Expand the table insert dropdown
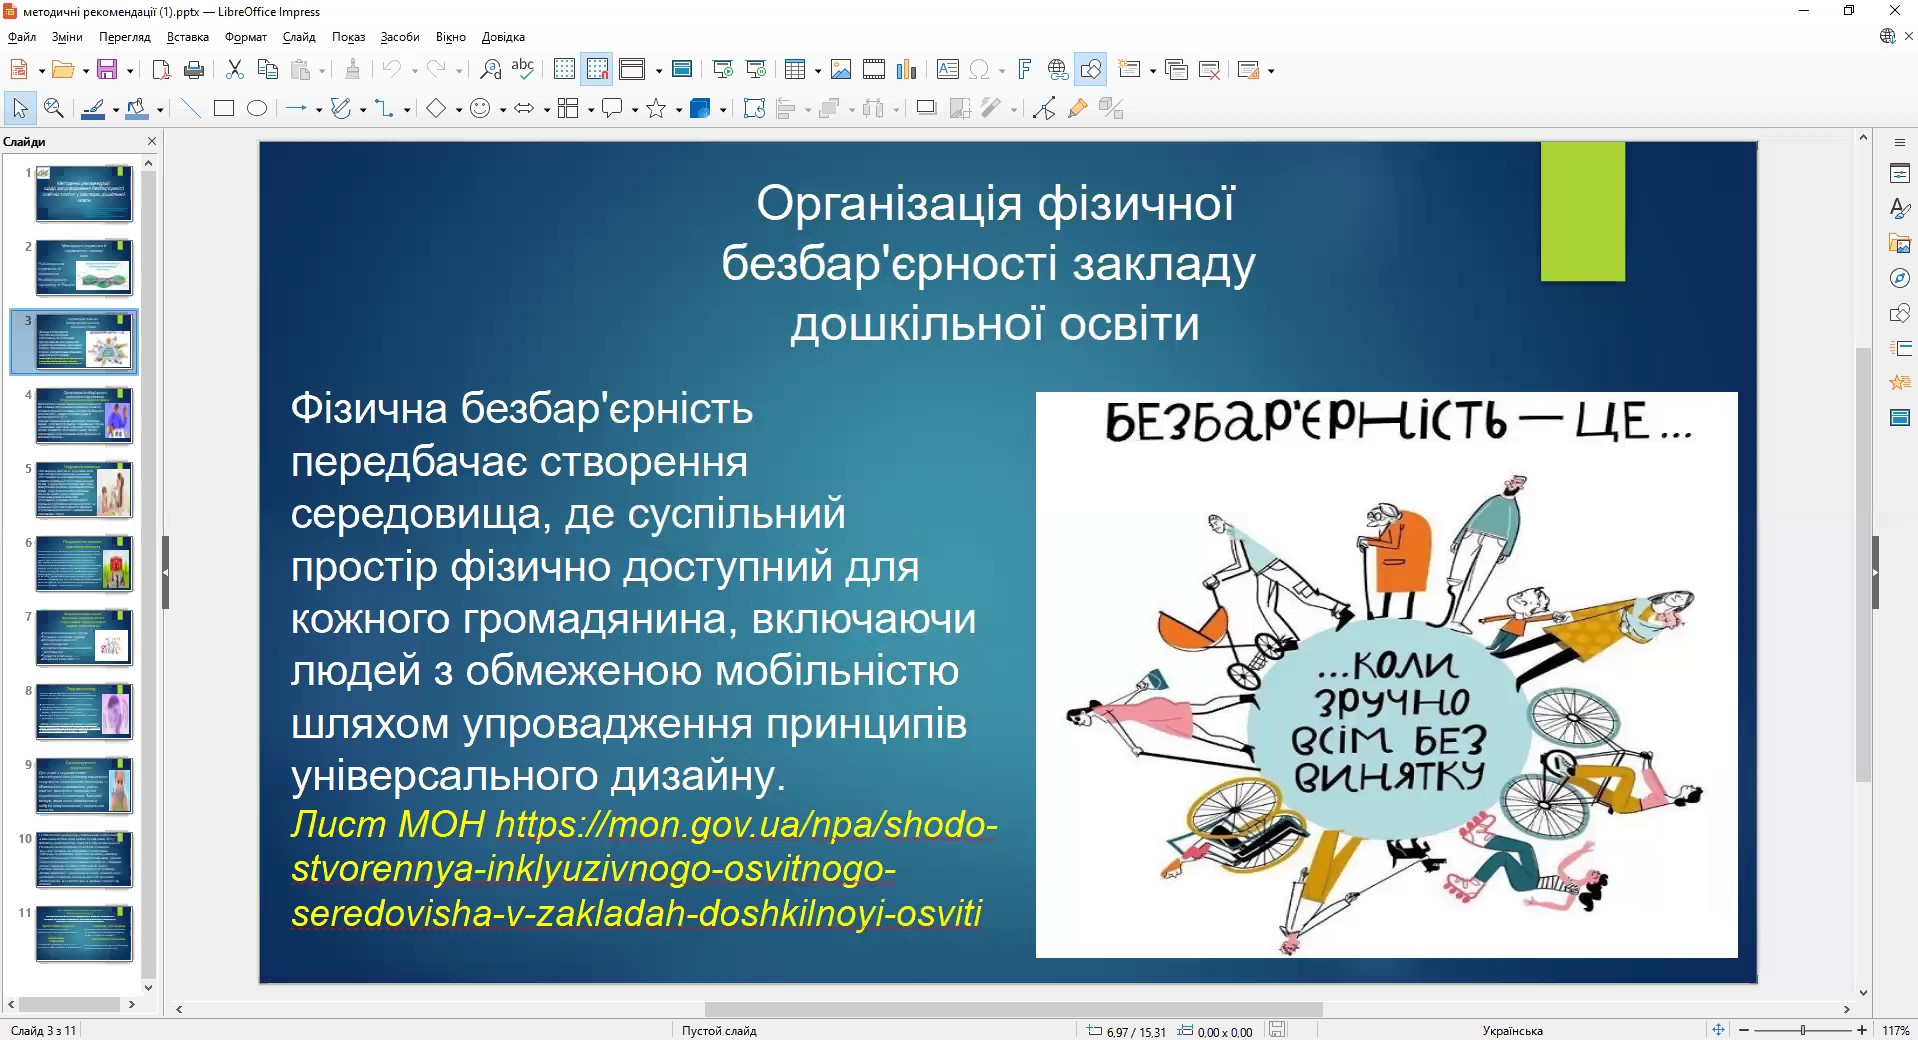Viewport: 1918px width, 1040px height. [817, 70]
